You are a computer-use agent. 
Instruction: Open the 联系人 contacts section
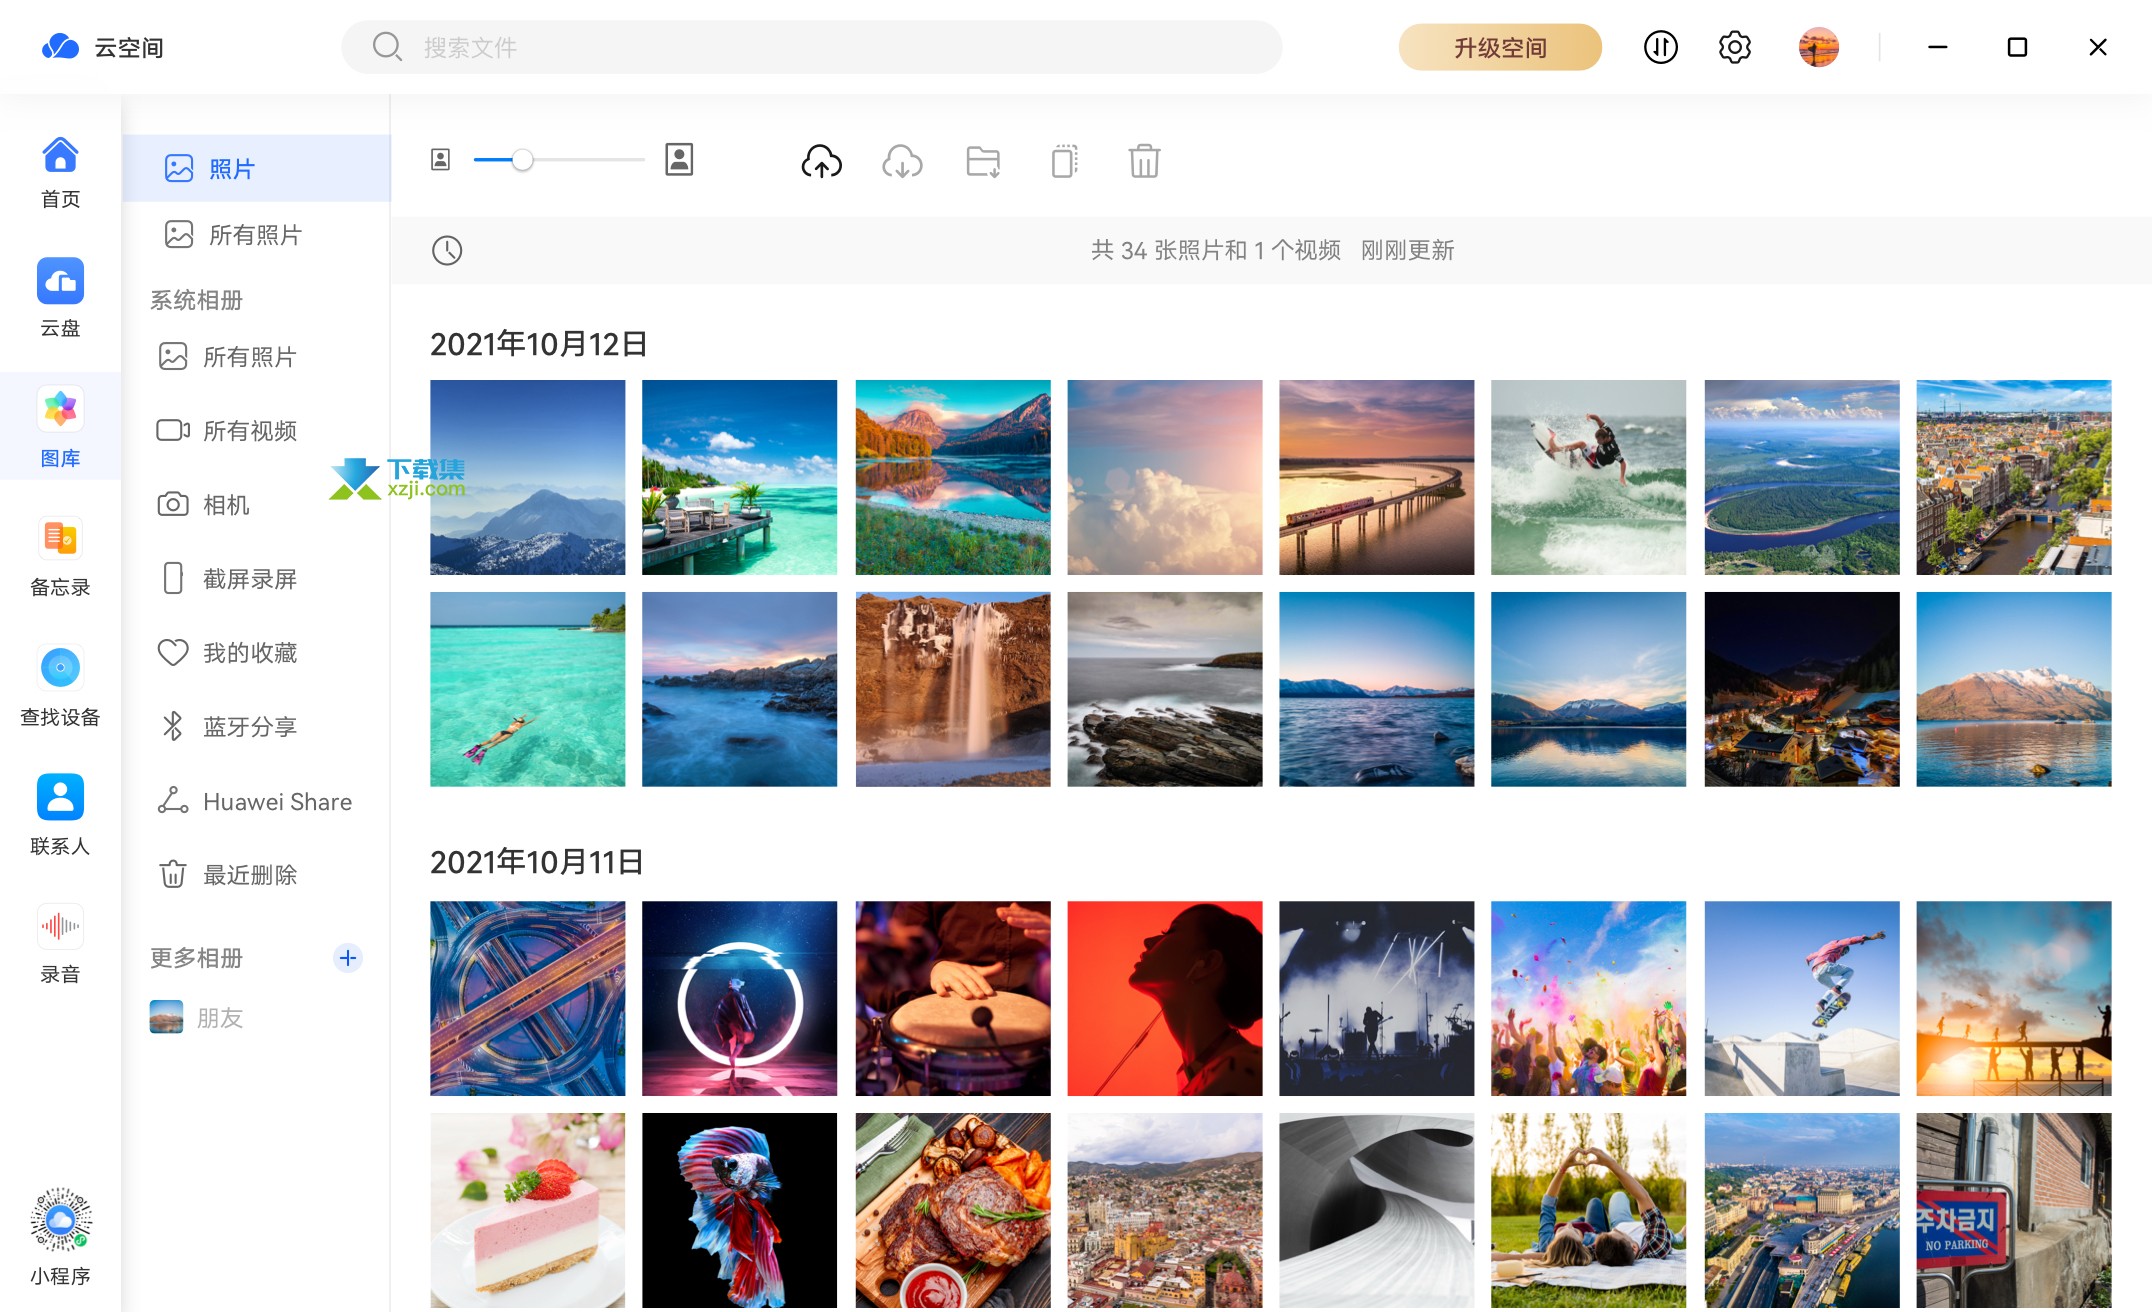pos(60,815)
